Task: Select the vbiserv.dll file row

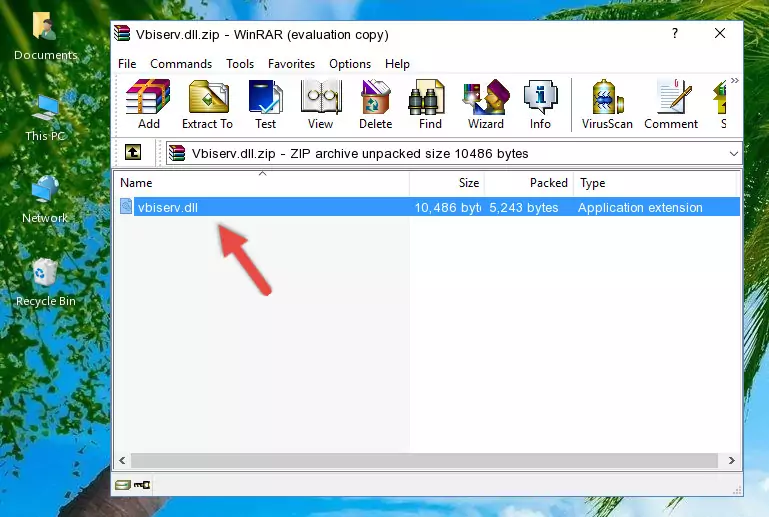Action: [428, 207]
